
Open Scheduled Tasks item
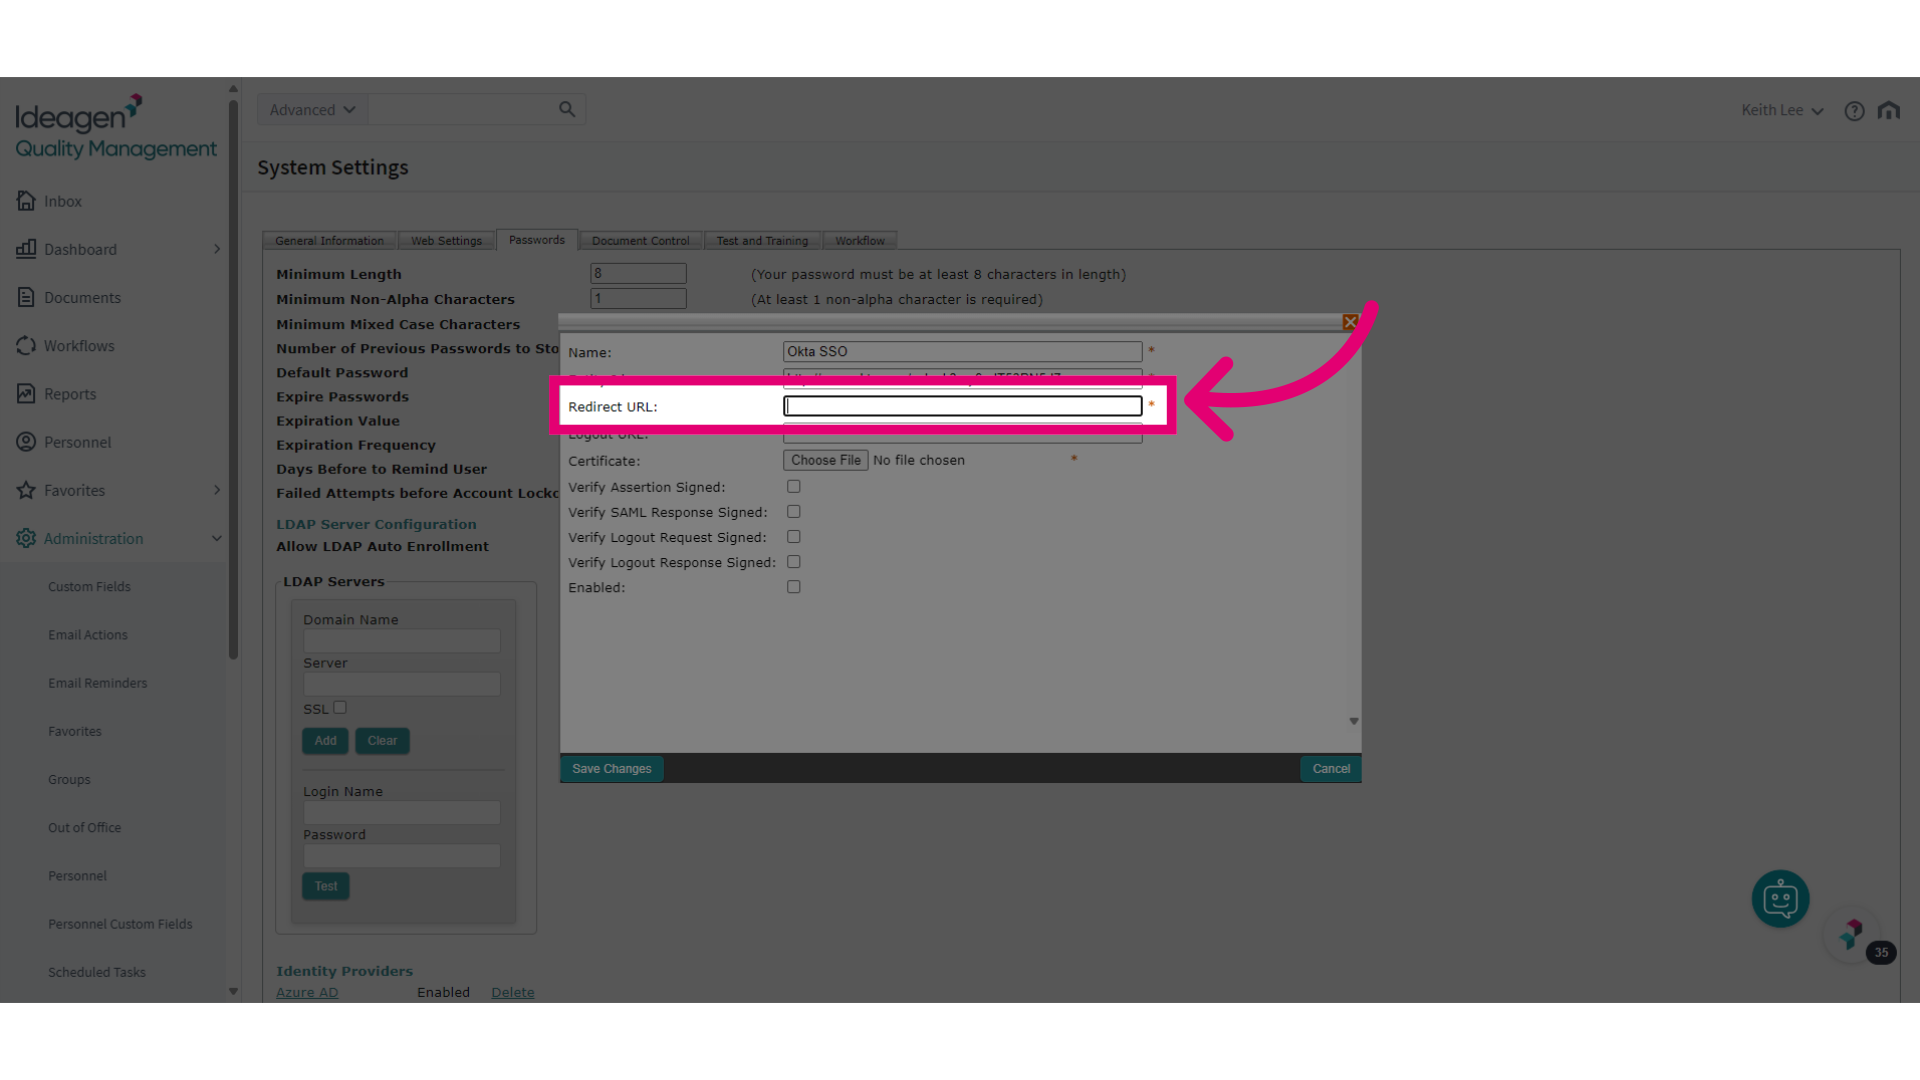(x=97, y=972)
